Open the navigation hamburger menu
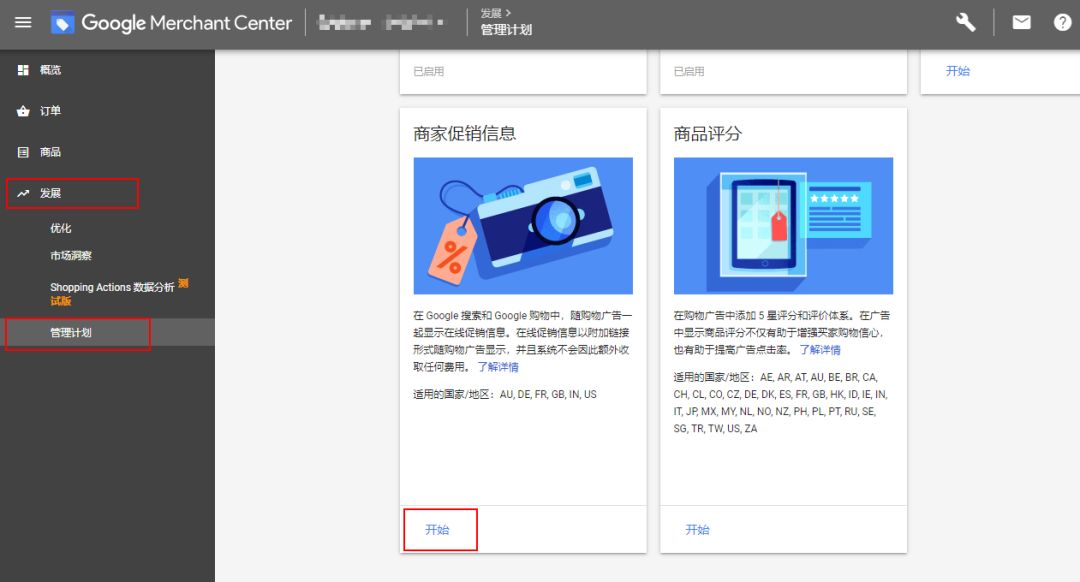This screenshot has height=582, width=1080. [23, 22]
